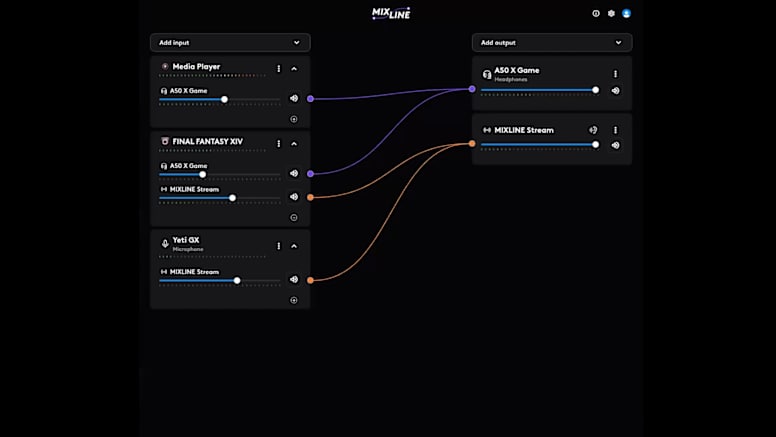Click the circular route button in FINAL FANTASY XIV card

294,217
